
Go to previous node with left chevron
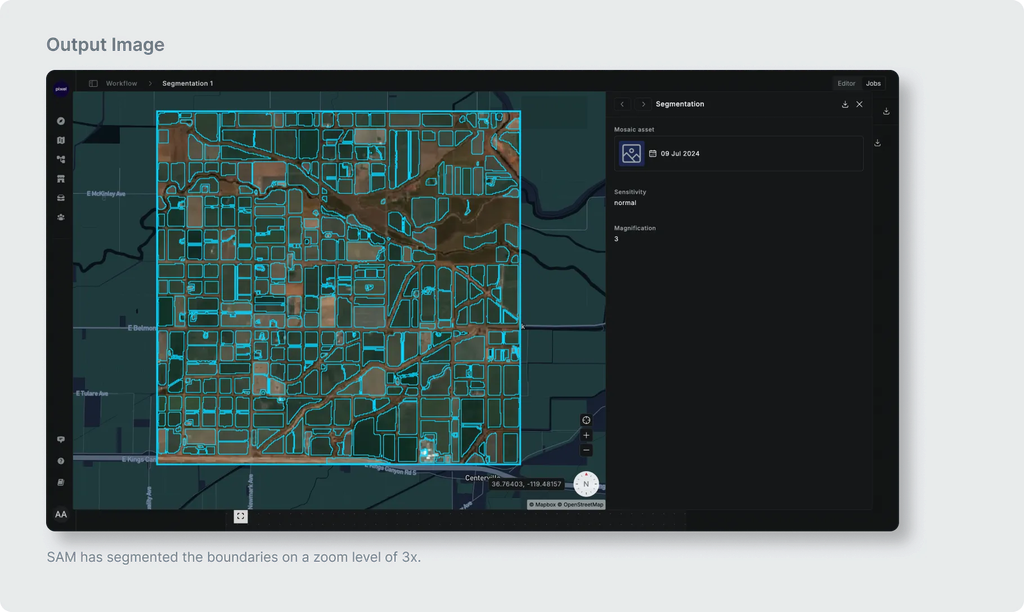[x=622, y=104]
